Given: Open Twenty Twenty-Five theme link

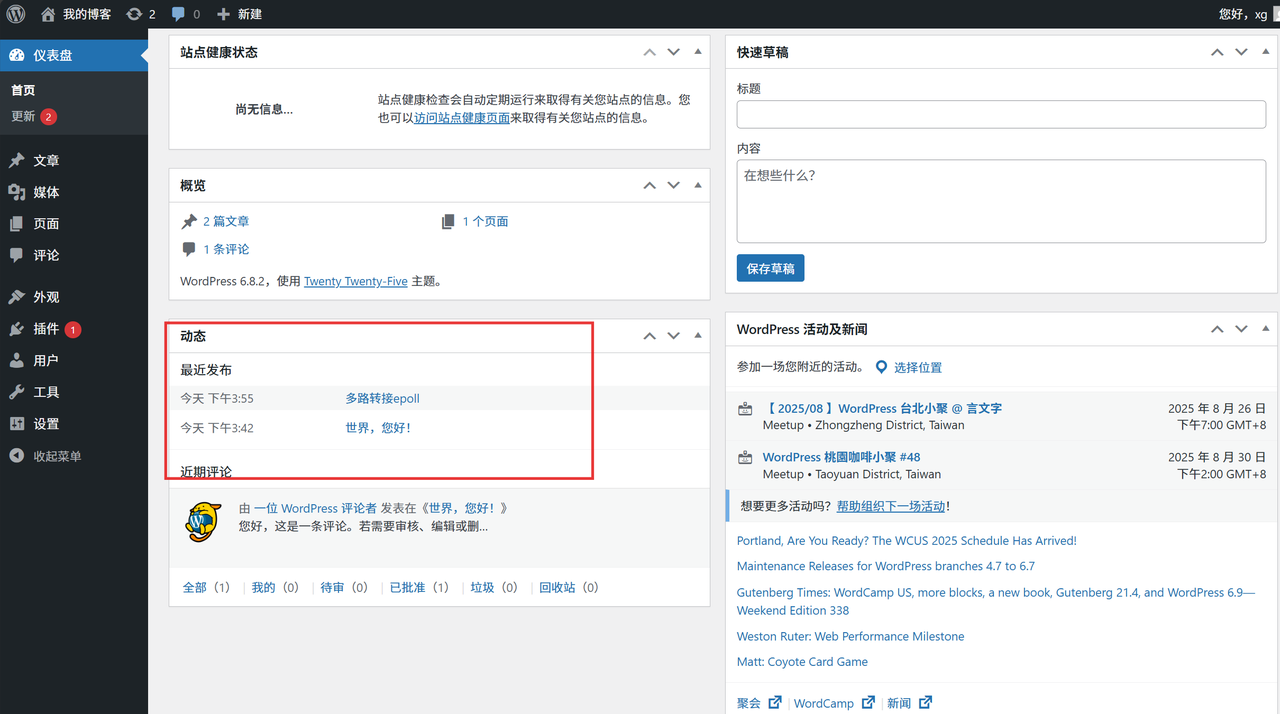Looking at the screenshot, I should point(356,282).
